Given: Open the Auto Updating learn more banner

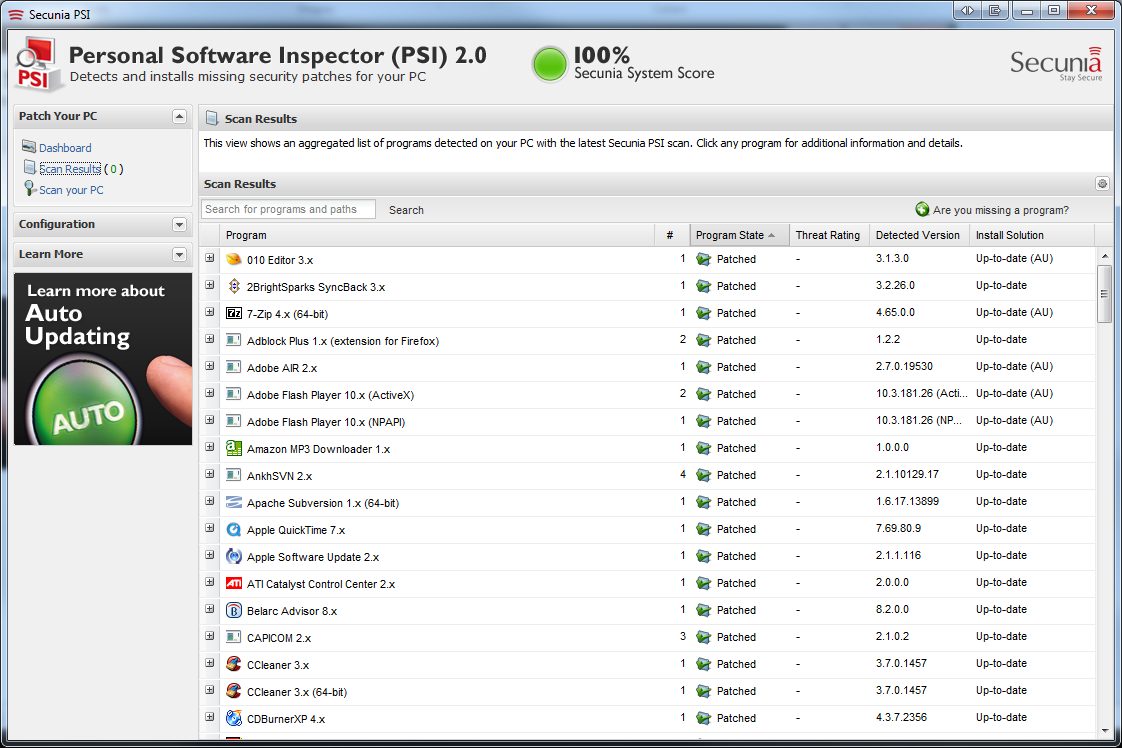Looking at the screenshot, I should 103,359.
